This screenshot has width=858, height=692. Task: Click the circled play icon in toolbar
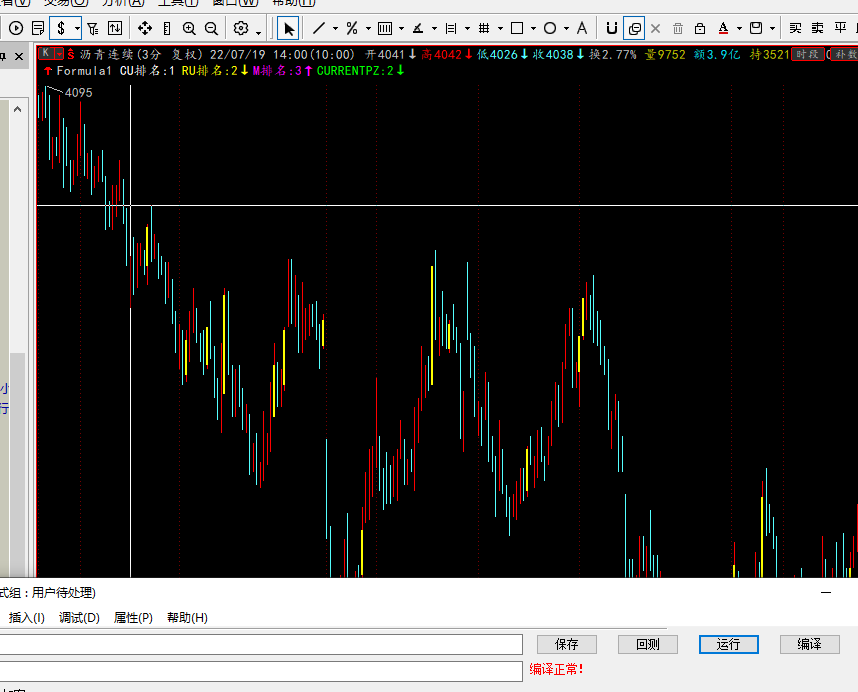pyautogui.click(x=16, y=28)
